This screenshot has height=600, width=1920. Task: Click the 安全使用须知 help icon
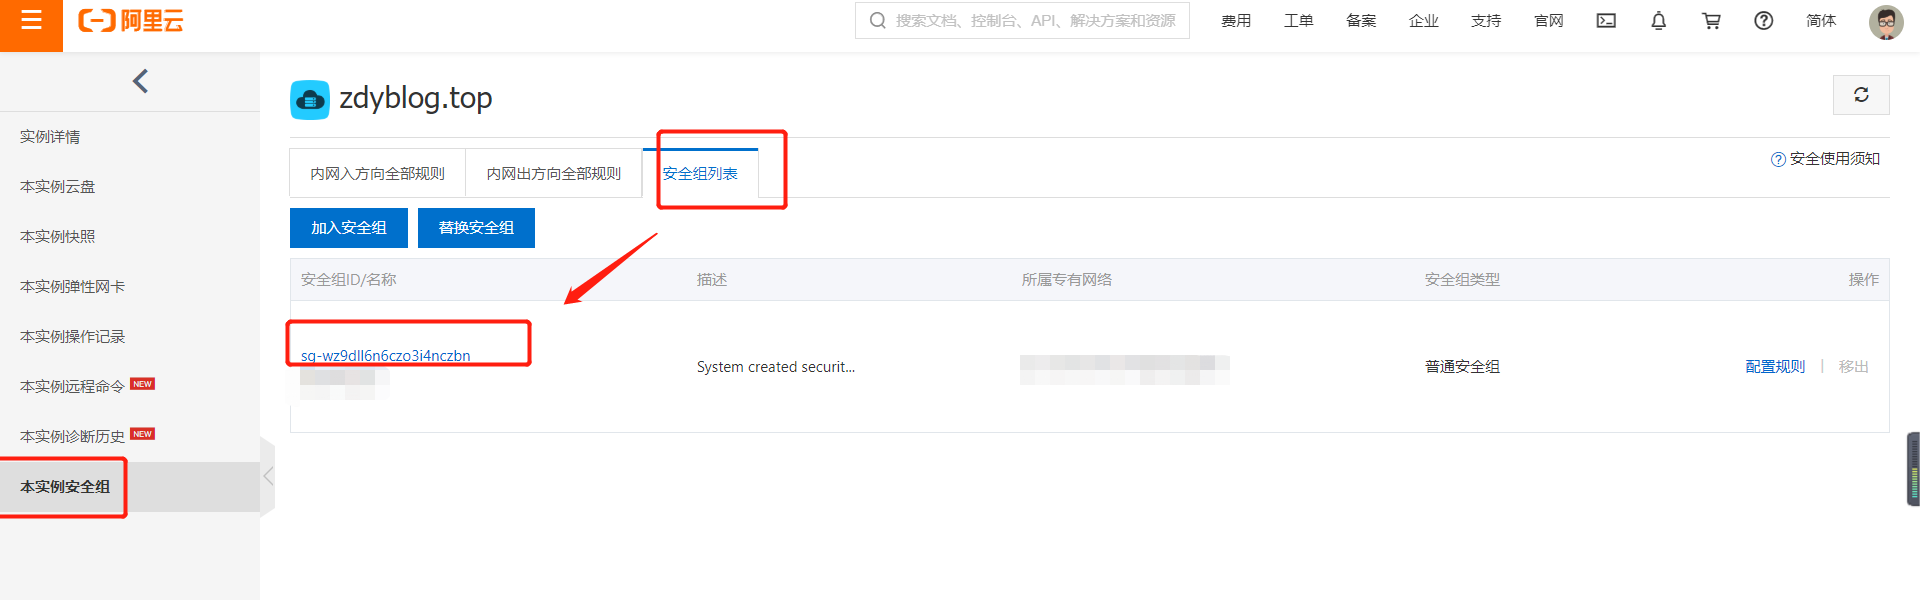[1778, 159]
